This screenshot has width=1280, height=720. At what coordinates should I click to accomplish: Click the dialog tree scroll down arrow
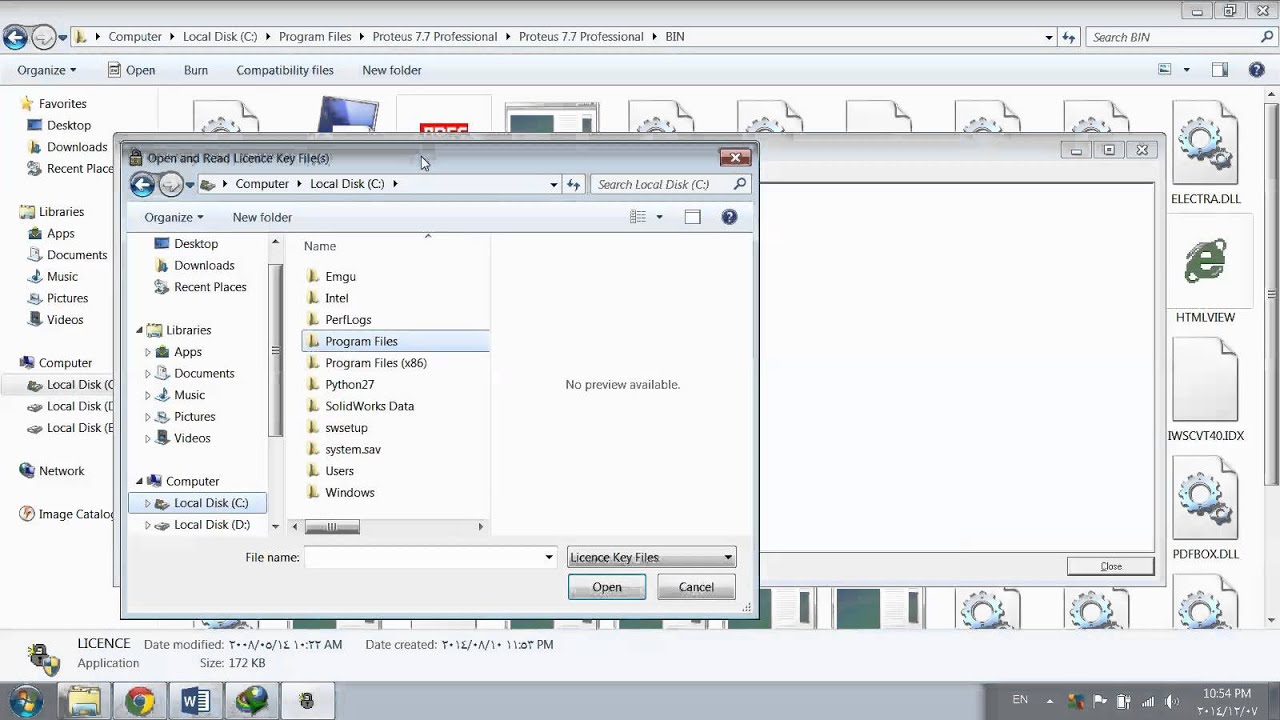pyautogui.click(x=275, y=526)
